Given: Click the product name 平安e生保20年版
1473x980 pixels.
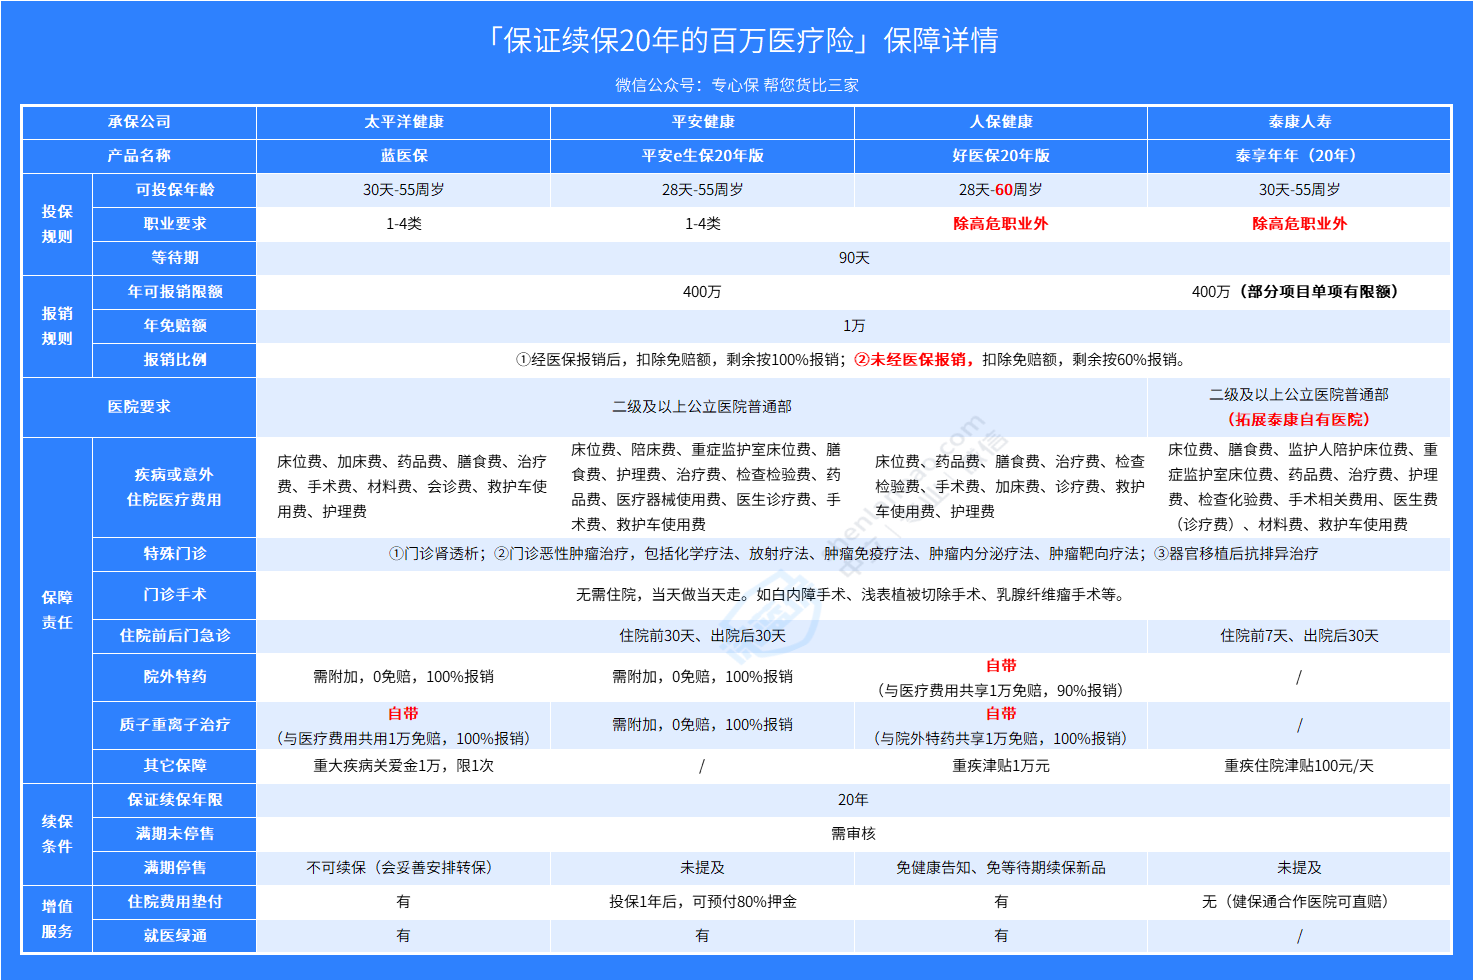Looking at the screenshot, I should [703, 156].
